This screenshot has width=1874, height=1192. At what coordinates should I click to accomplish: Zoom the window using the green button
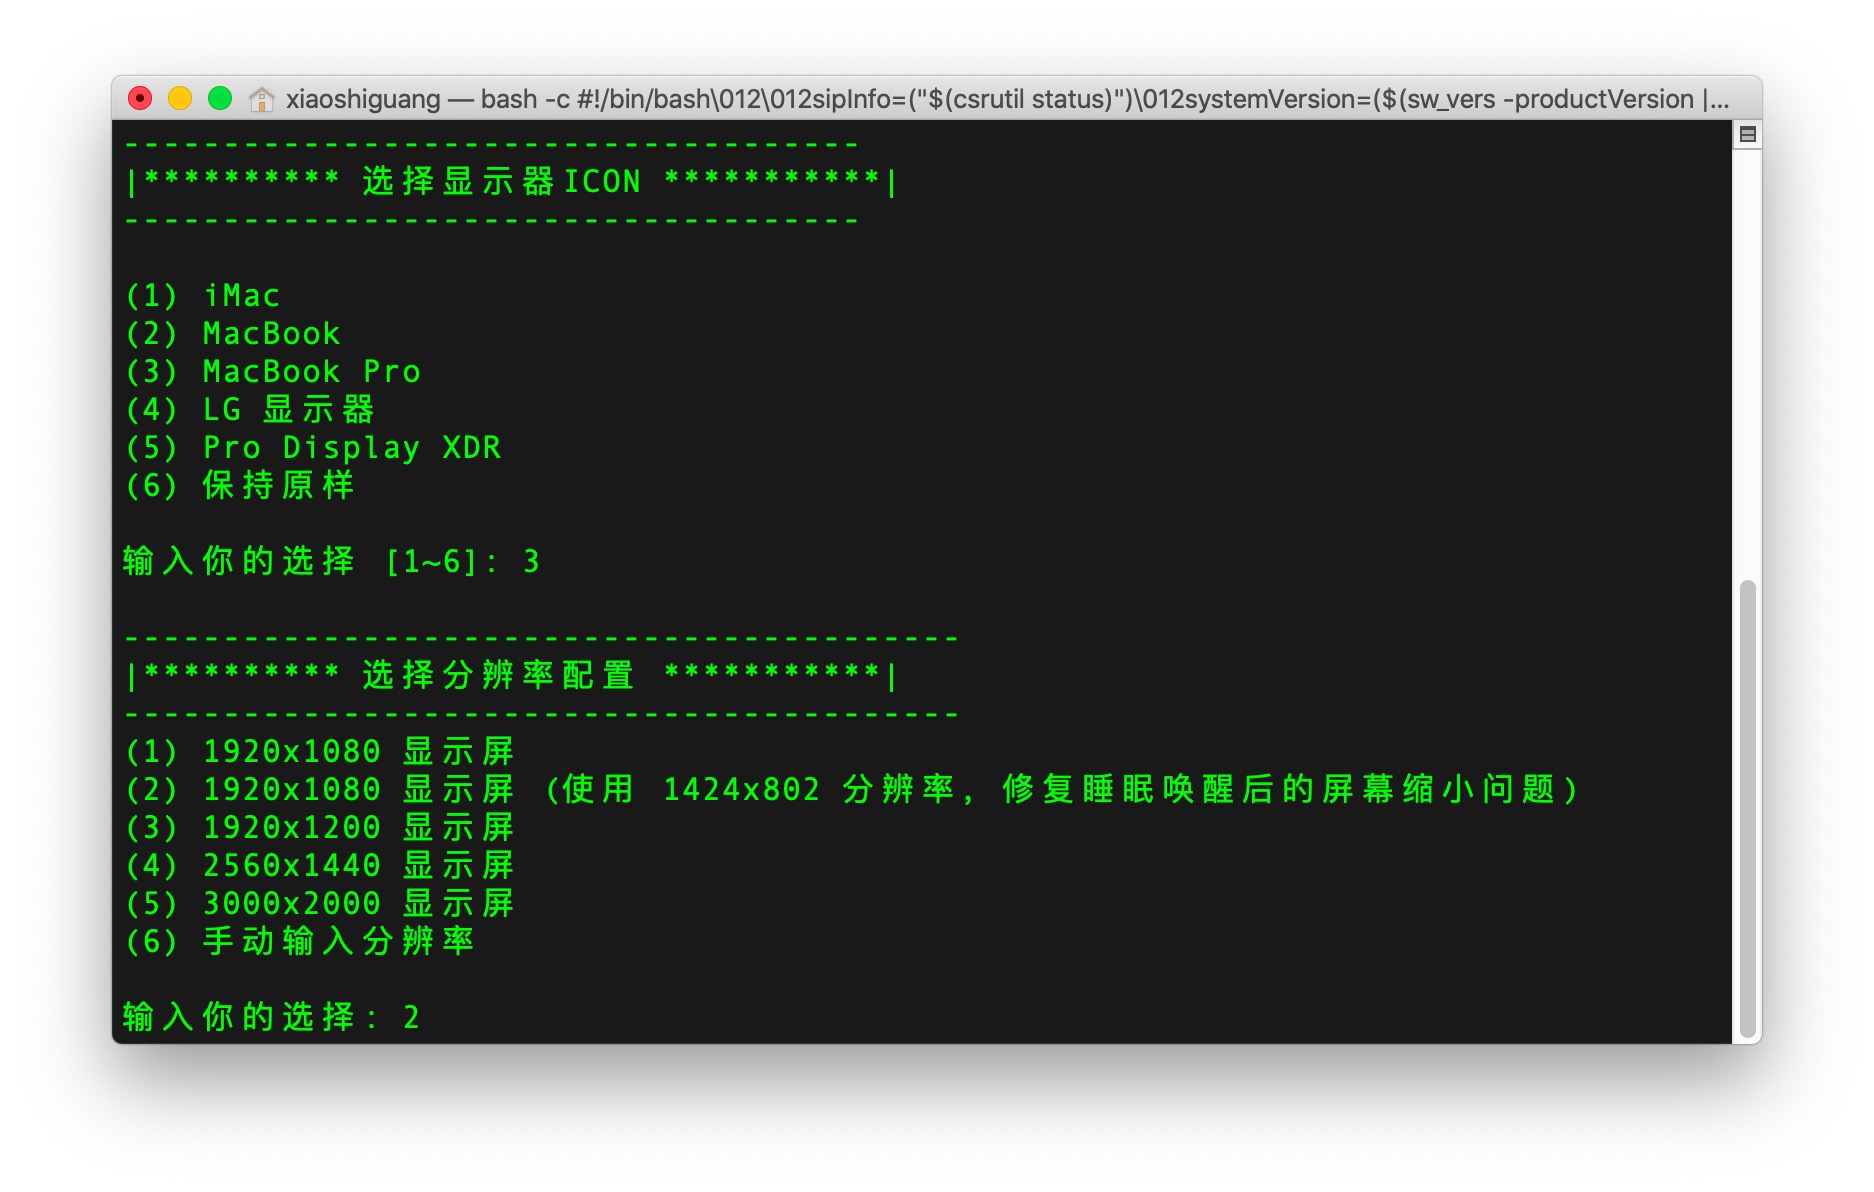(x=220, y=98)
